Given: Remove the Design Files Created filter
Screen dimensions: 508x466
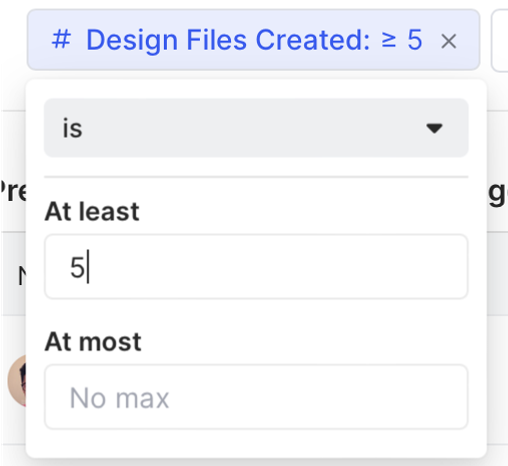Looking at the screenshot, I should (448, 42).
